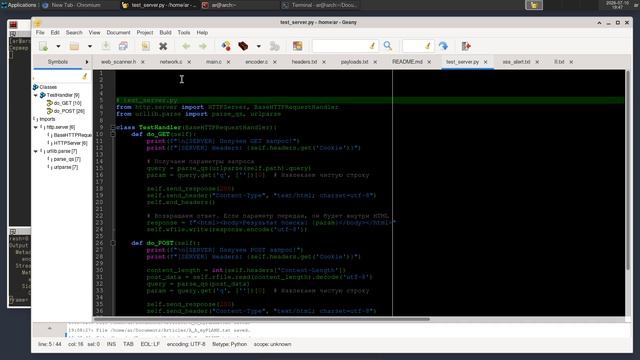Click the Open file folder icon
The height and width of the screenshot is (360, 640).
(x=74, y=46)
